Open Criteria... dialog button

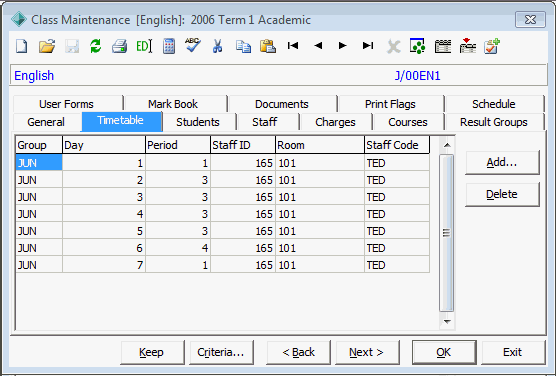[221, 352]
